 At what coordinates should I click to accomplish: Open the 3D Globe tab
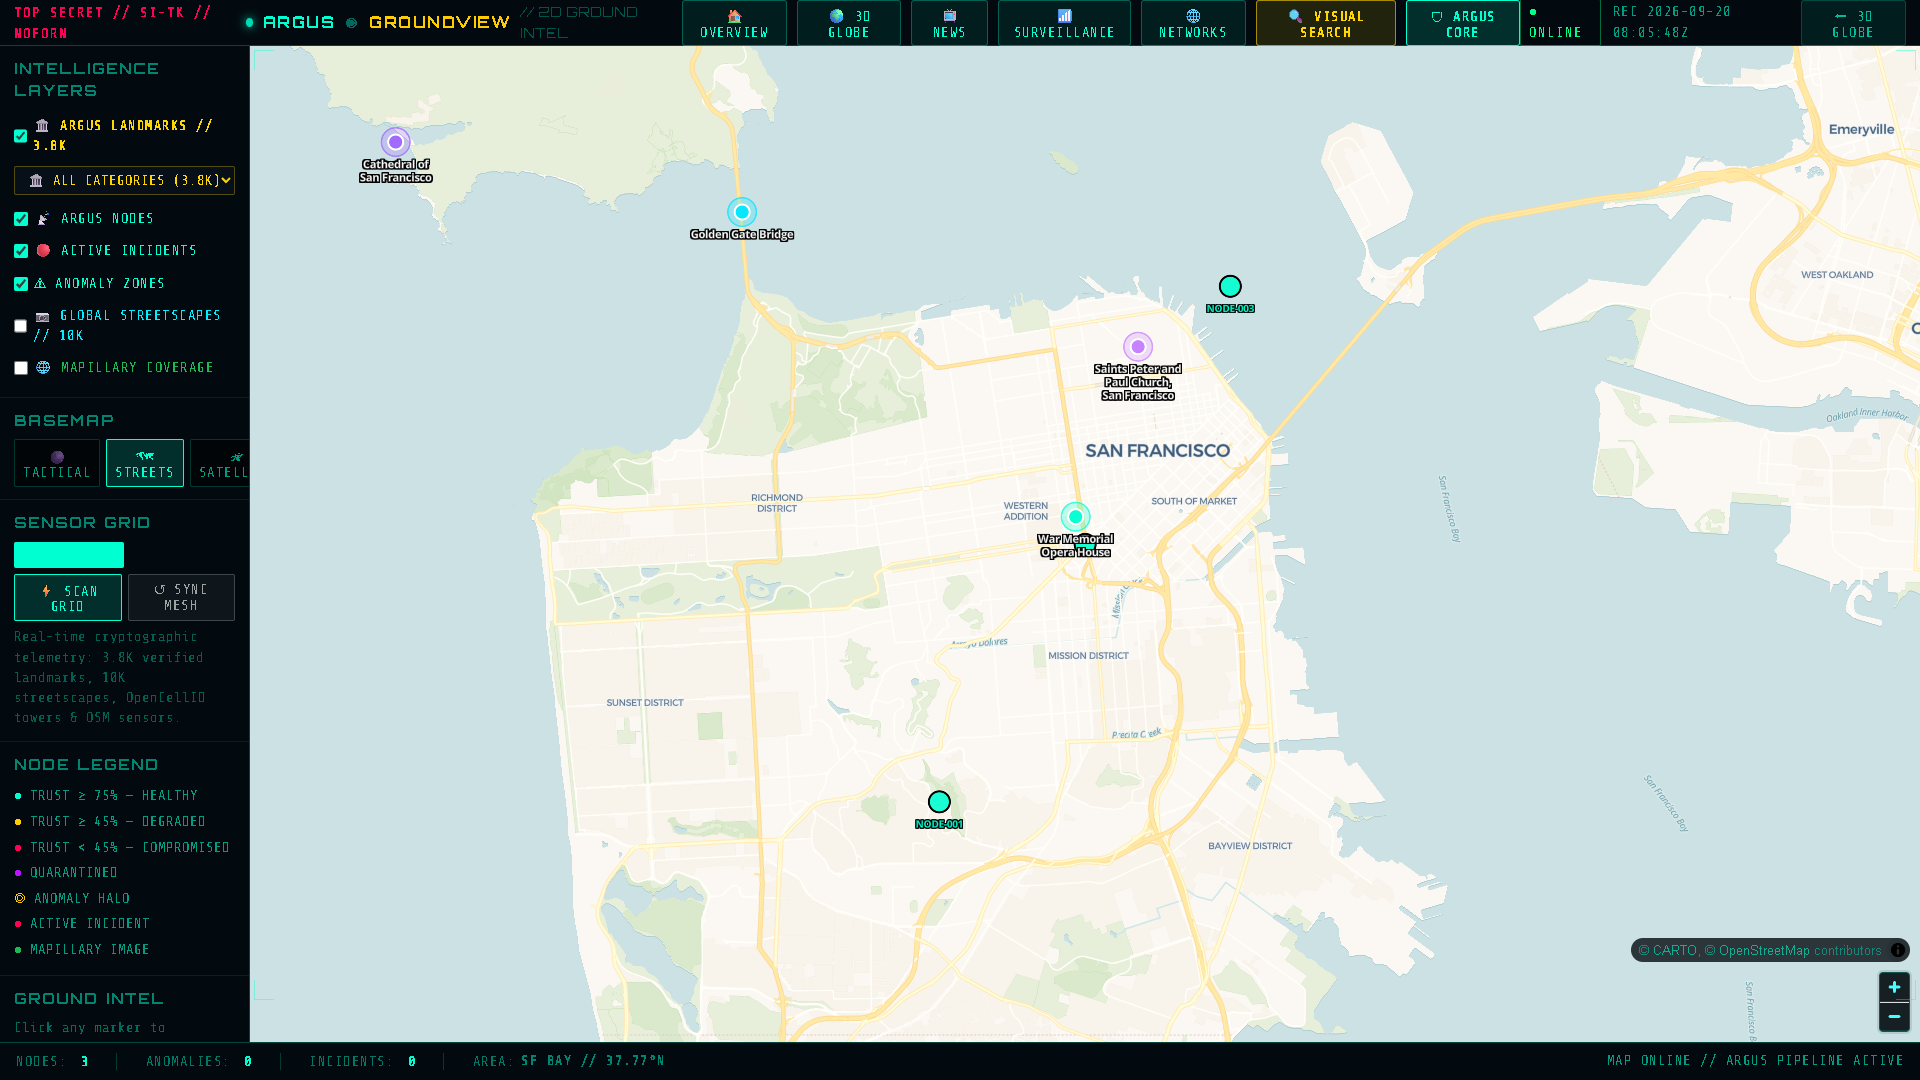pyautogui.click(x=848, y=23)
